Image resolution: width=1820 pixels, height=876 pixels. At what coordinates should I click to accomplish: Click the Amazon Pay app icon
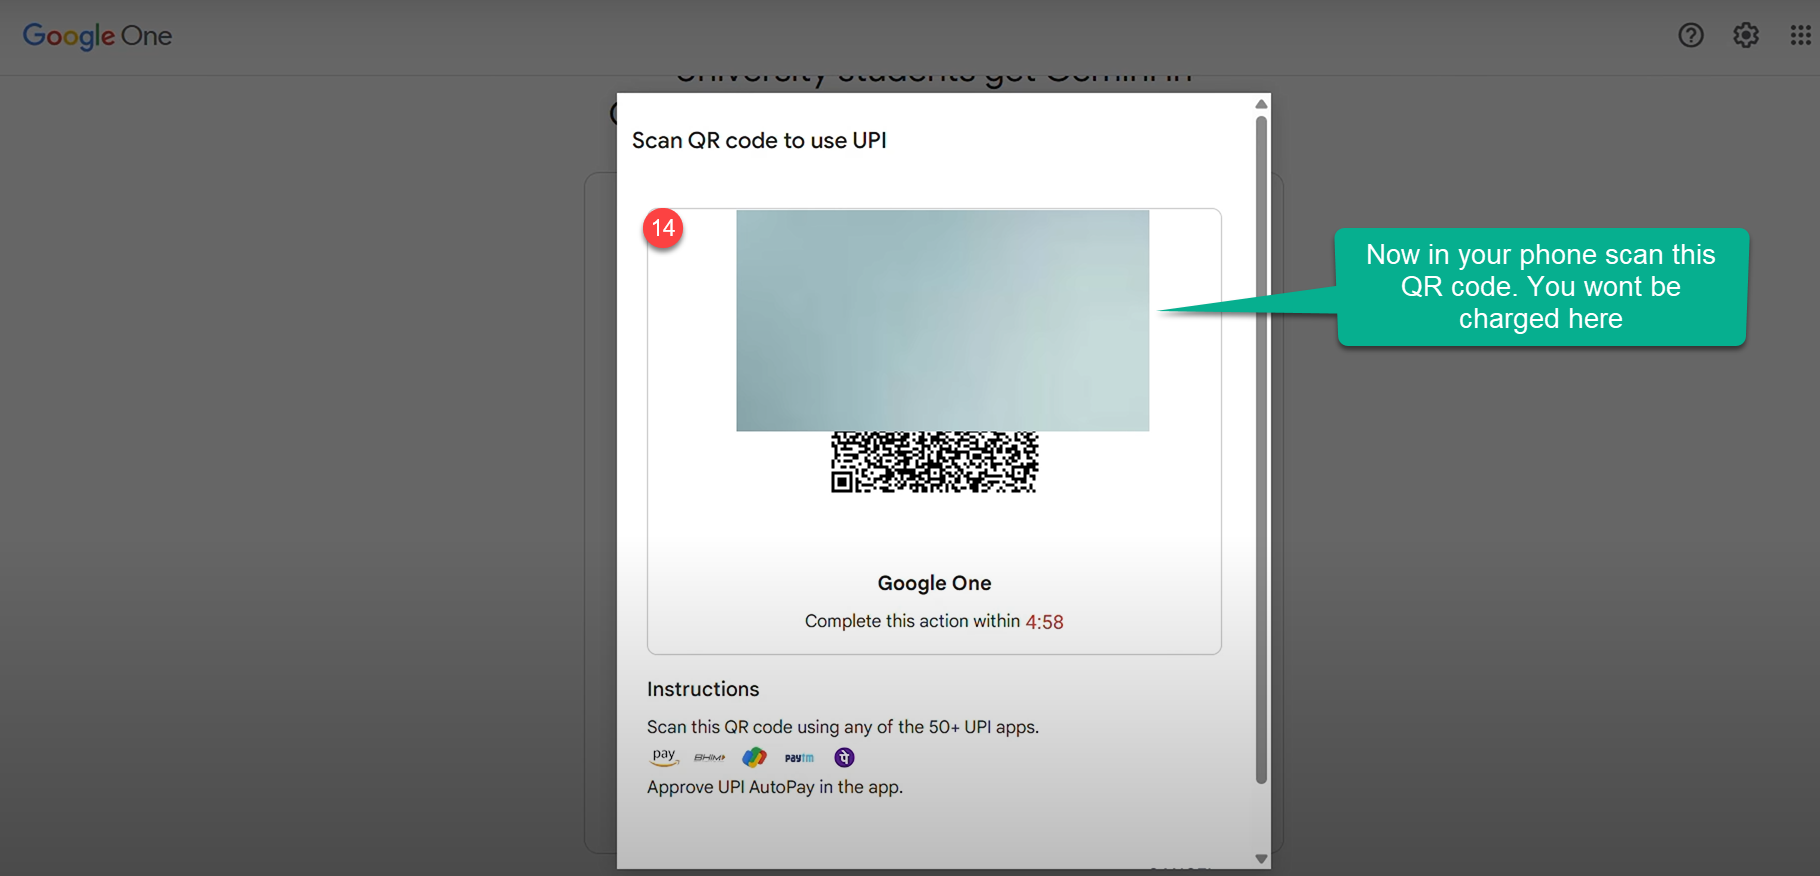pyautogui.click(x=664, y=757)
